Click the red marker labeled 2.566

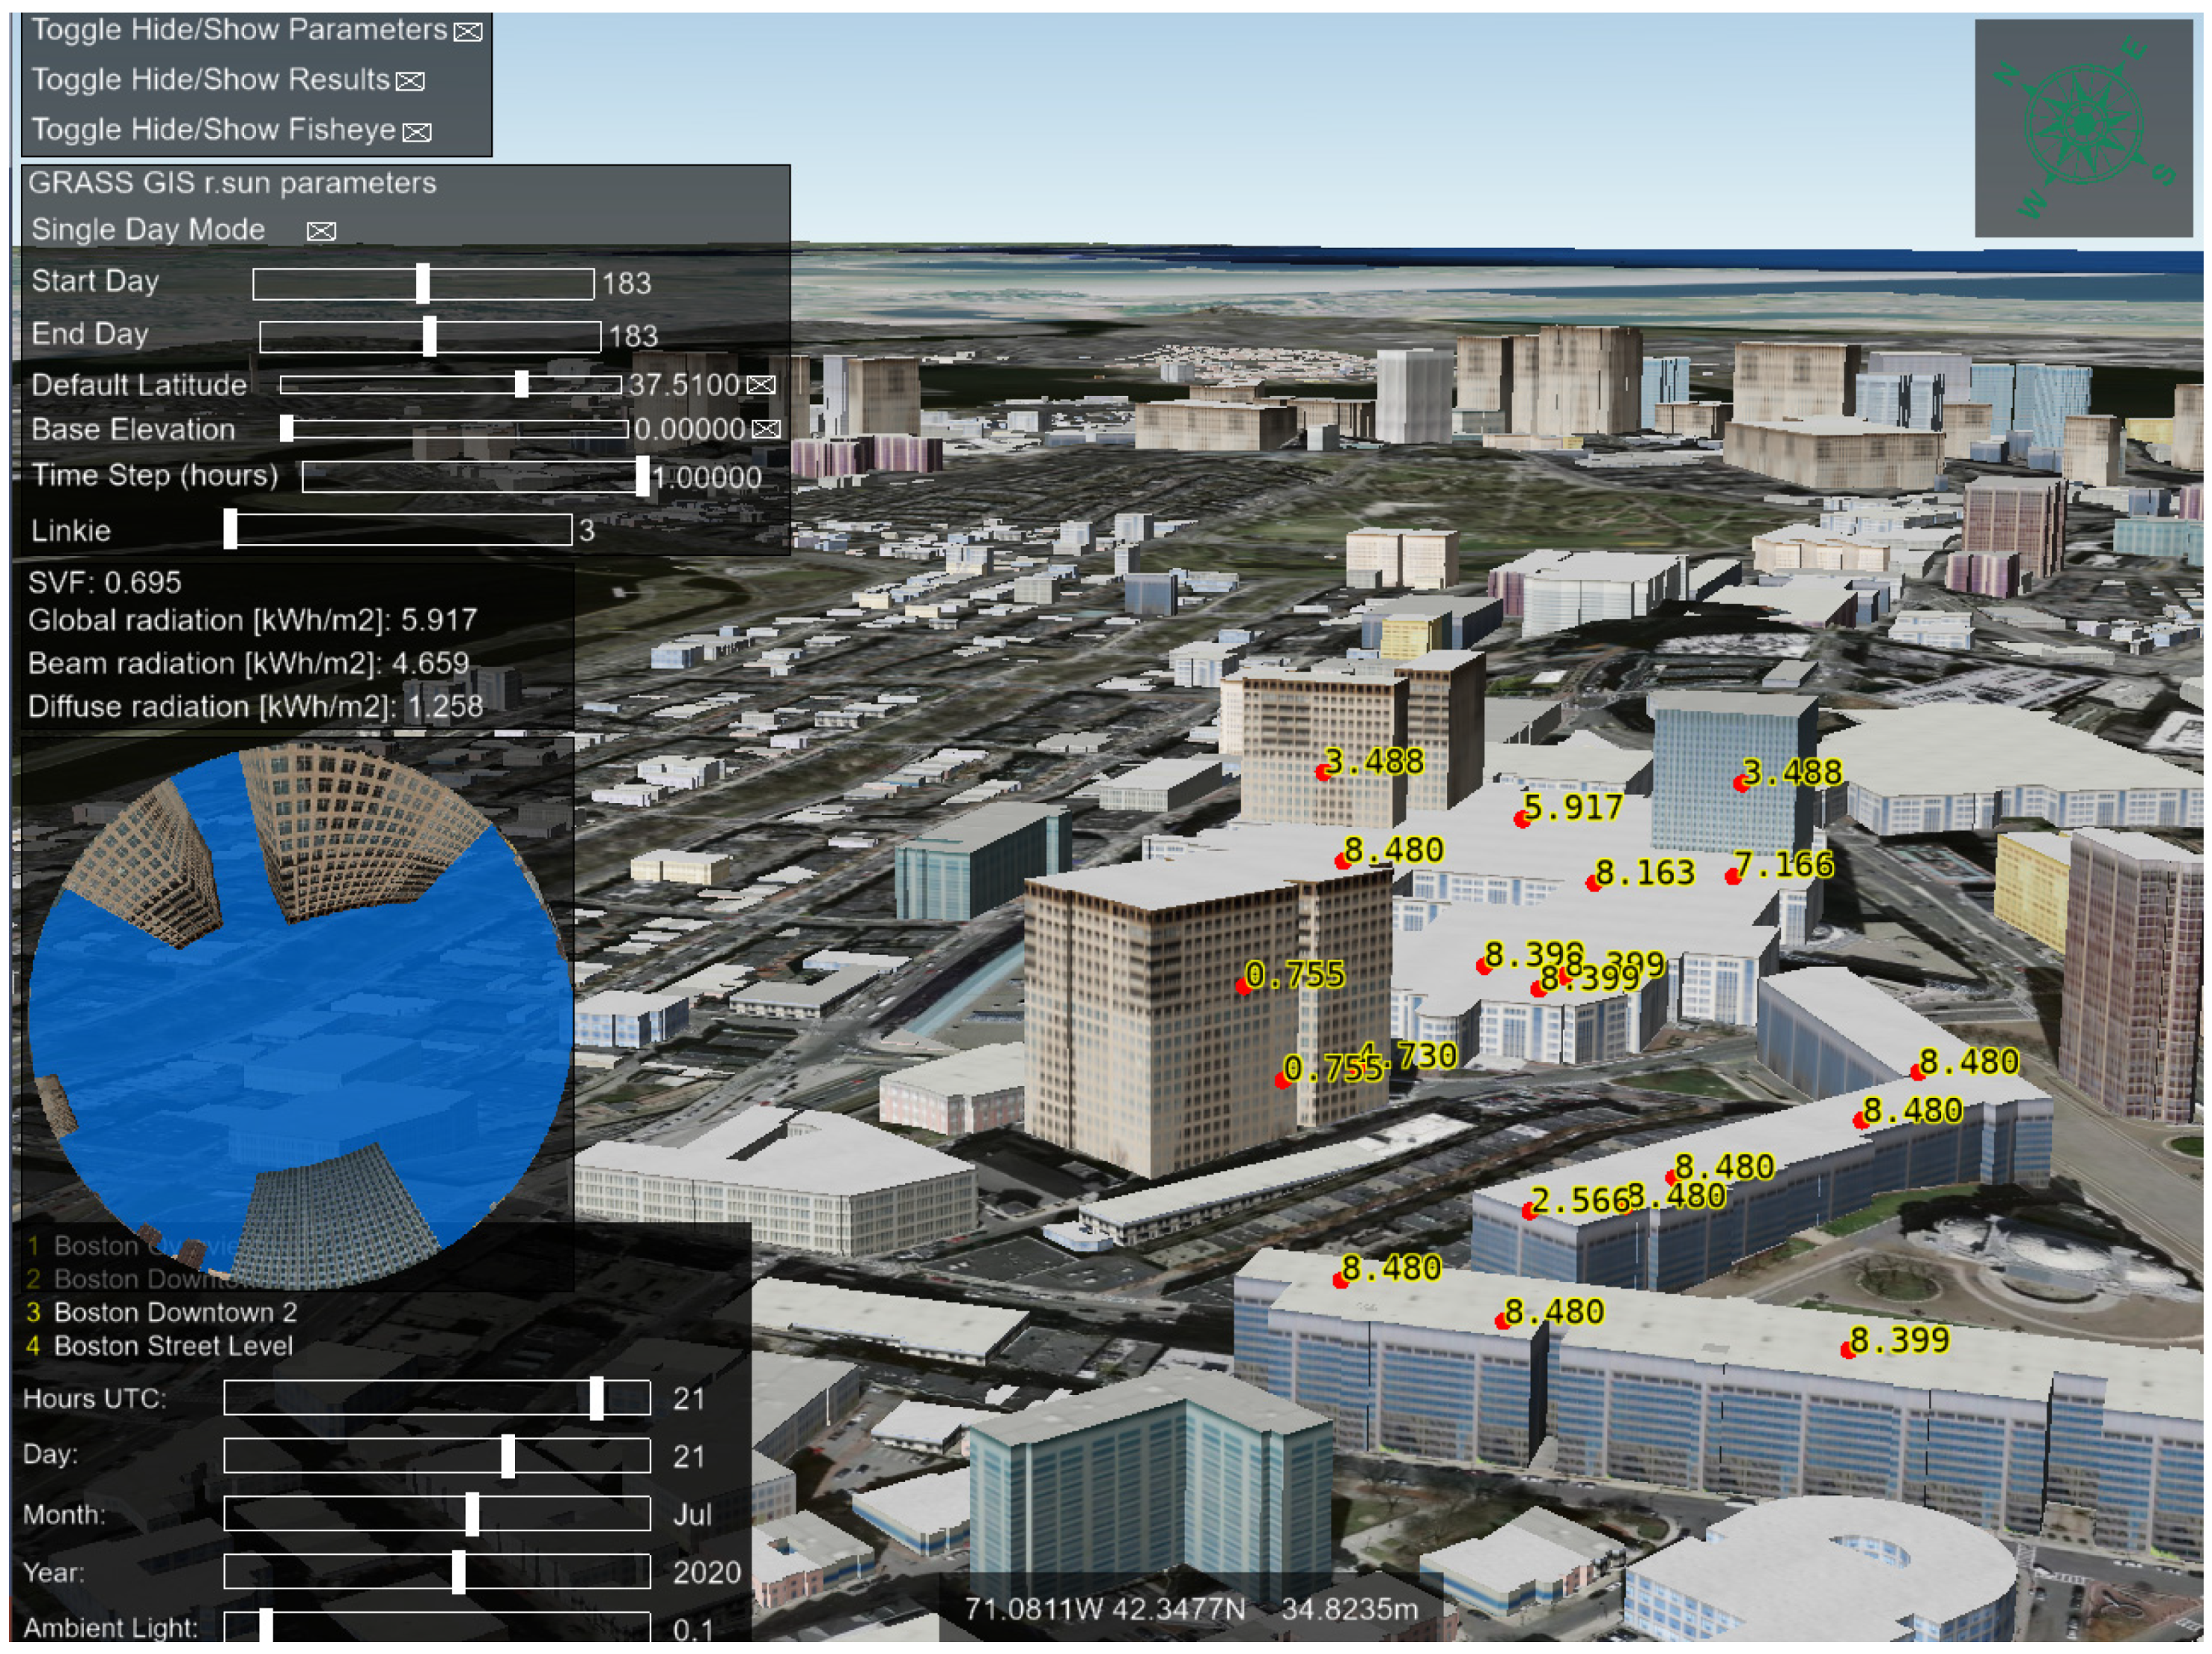tap(1529, 1211)
